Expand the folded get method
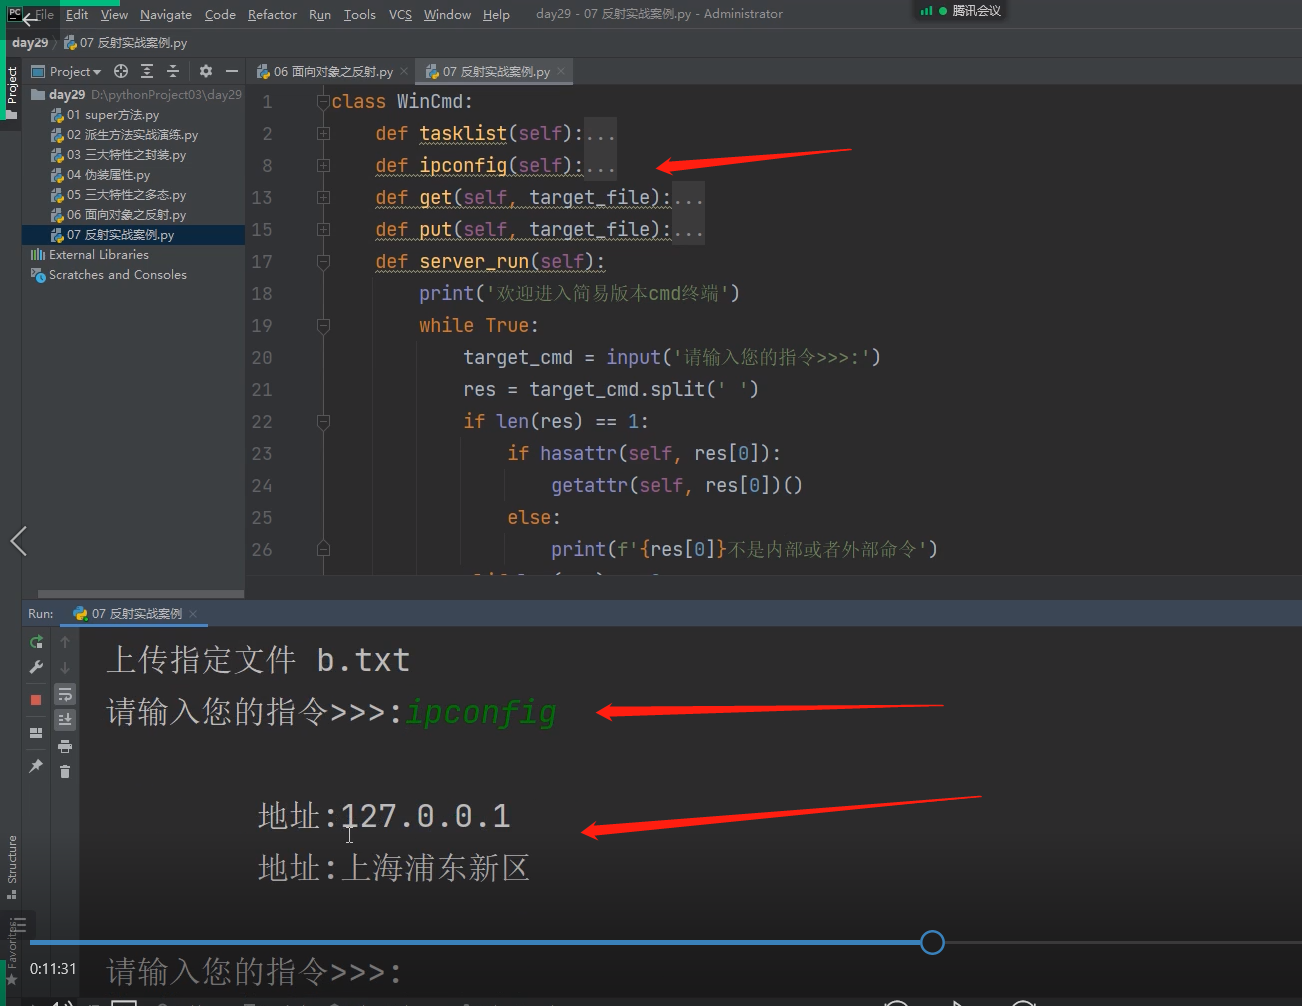The image size is (1302, 1006). (x=323, y=198)
